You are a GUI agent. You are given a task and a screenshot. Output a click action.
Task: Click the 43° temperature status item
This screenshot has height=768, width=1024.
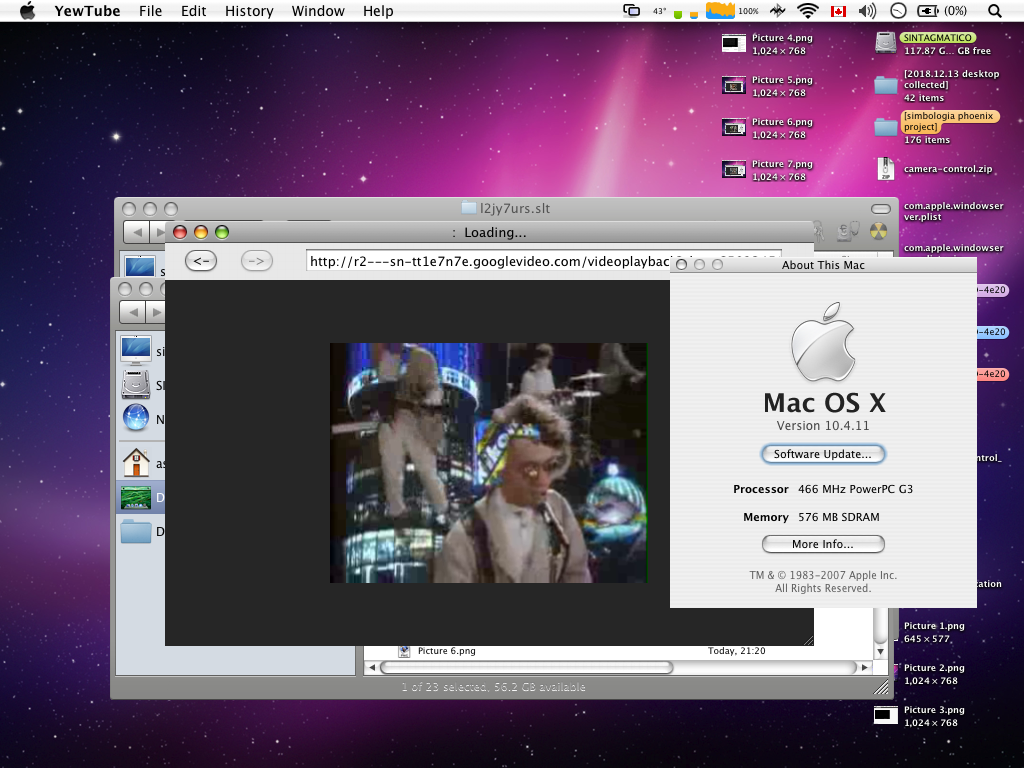click(x=660, y=11)
